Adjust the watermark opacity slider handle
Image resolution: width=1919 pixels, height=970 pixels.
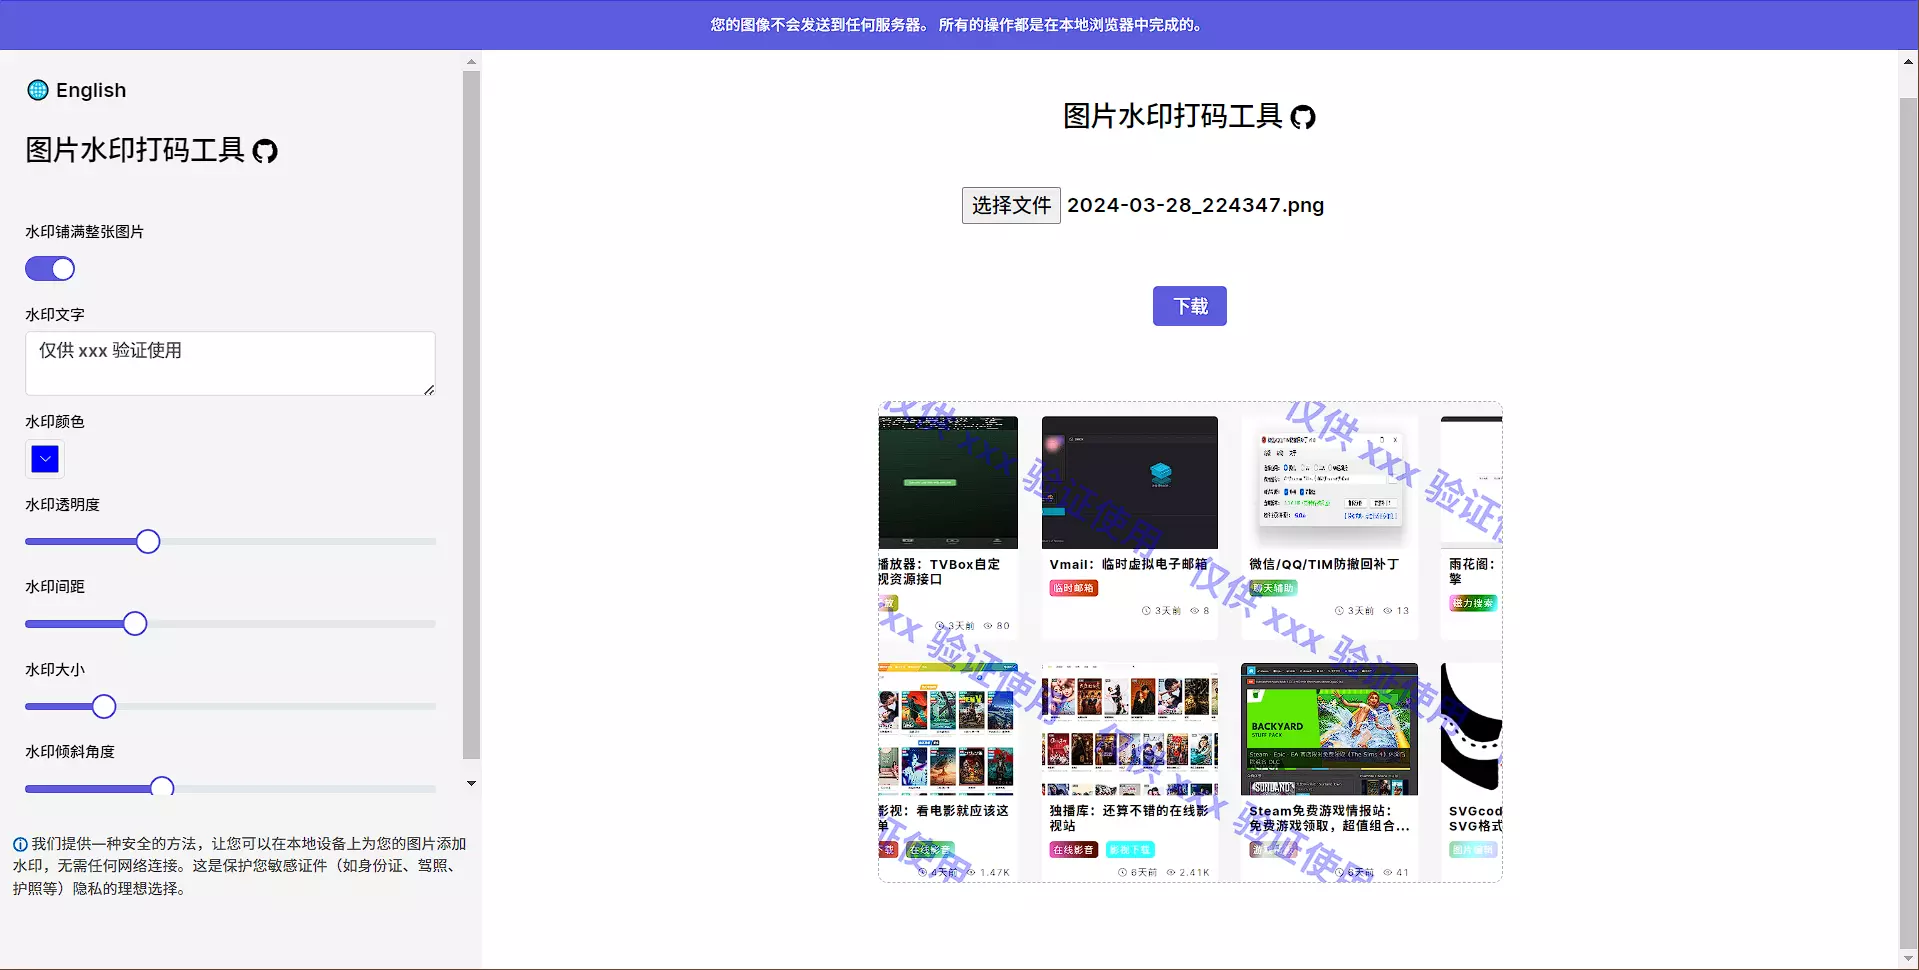click(148, 542)
